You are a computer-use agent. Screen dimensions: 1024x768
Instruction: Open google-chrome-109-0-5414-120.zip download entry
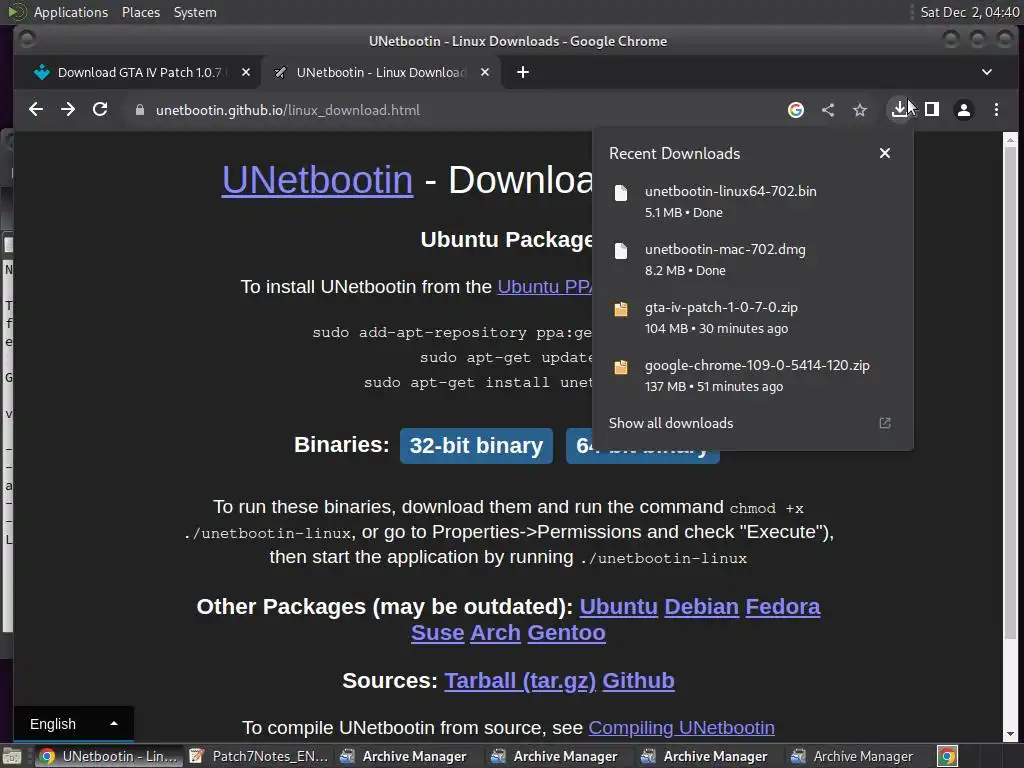(752, 376)
